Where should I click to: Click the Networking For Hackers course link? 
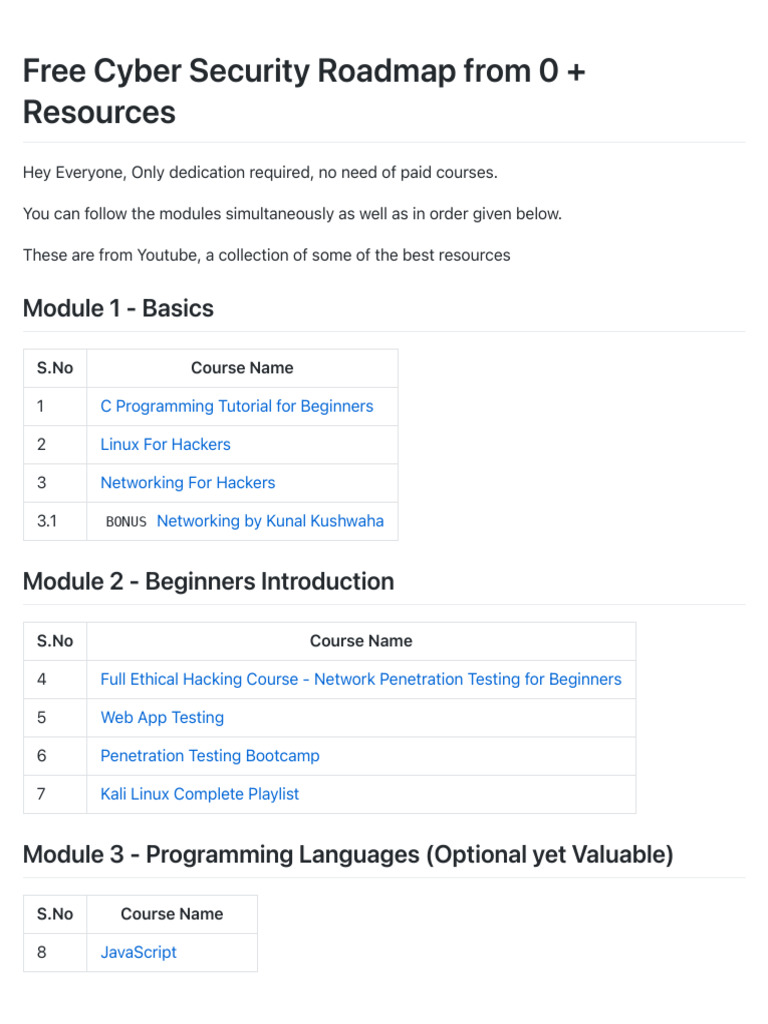pyautogui.click(x=187, y=482)
